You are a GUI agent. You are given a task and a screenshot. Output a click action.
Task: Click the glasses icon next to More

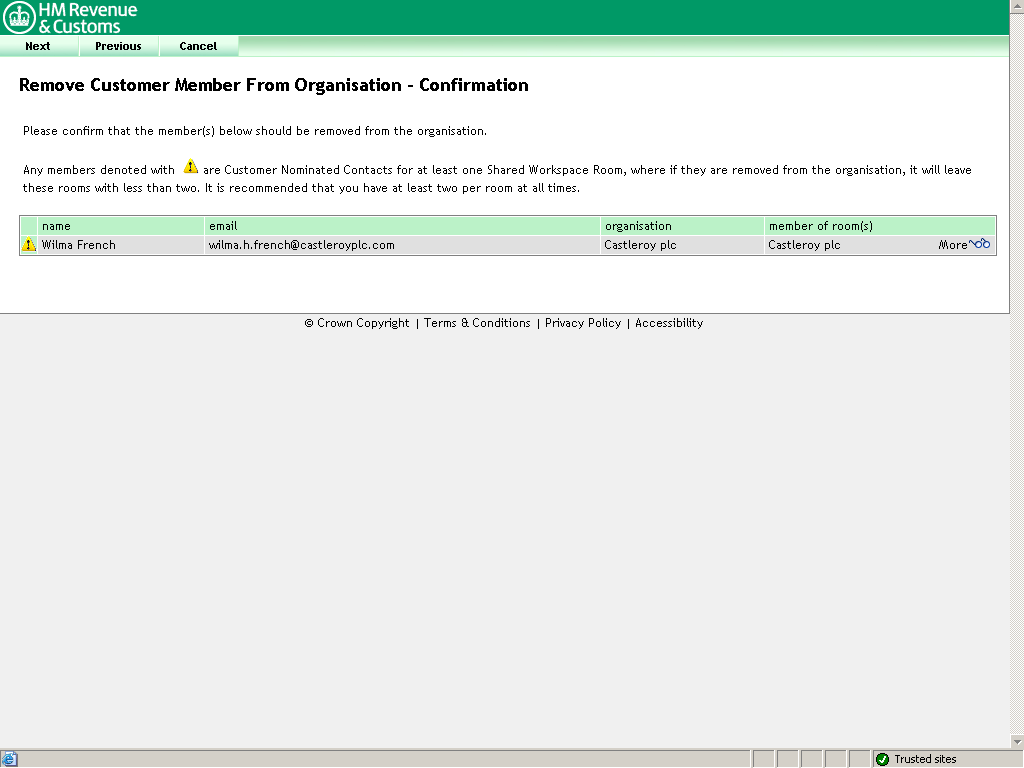tap(980, 244)
